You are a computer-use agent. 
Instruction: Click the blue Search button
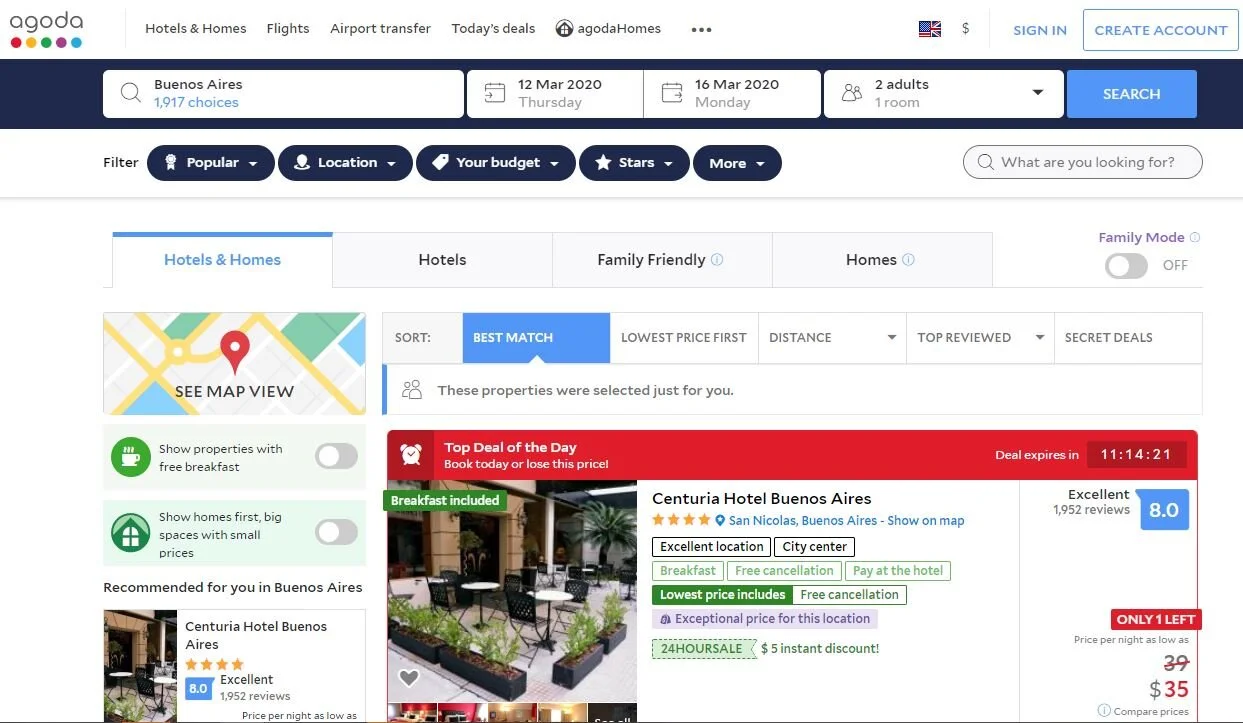coord(1132,94)
